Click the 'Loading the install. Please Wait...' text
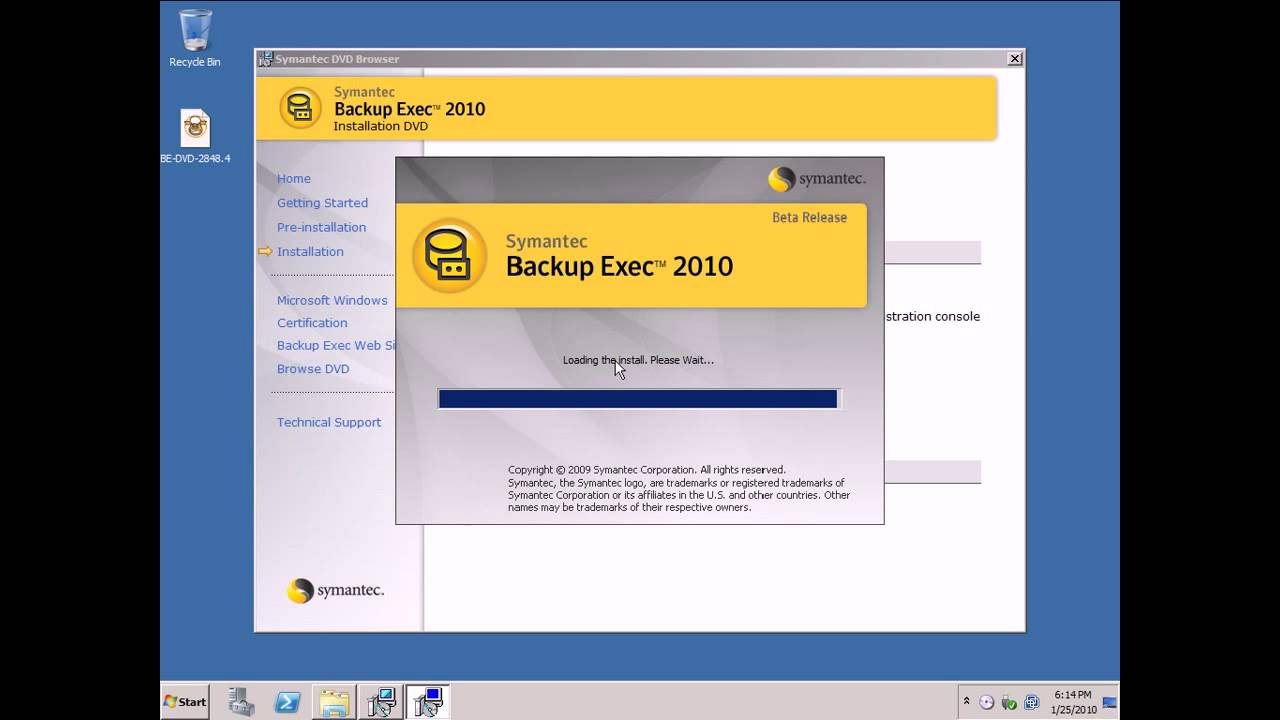Image resolution: width=1280 pixels, height=720 pixels. [x=638, y=360]
